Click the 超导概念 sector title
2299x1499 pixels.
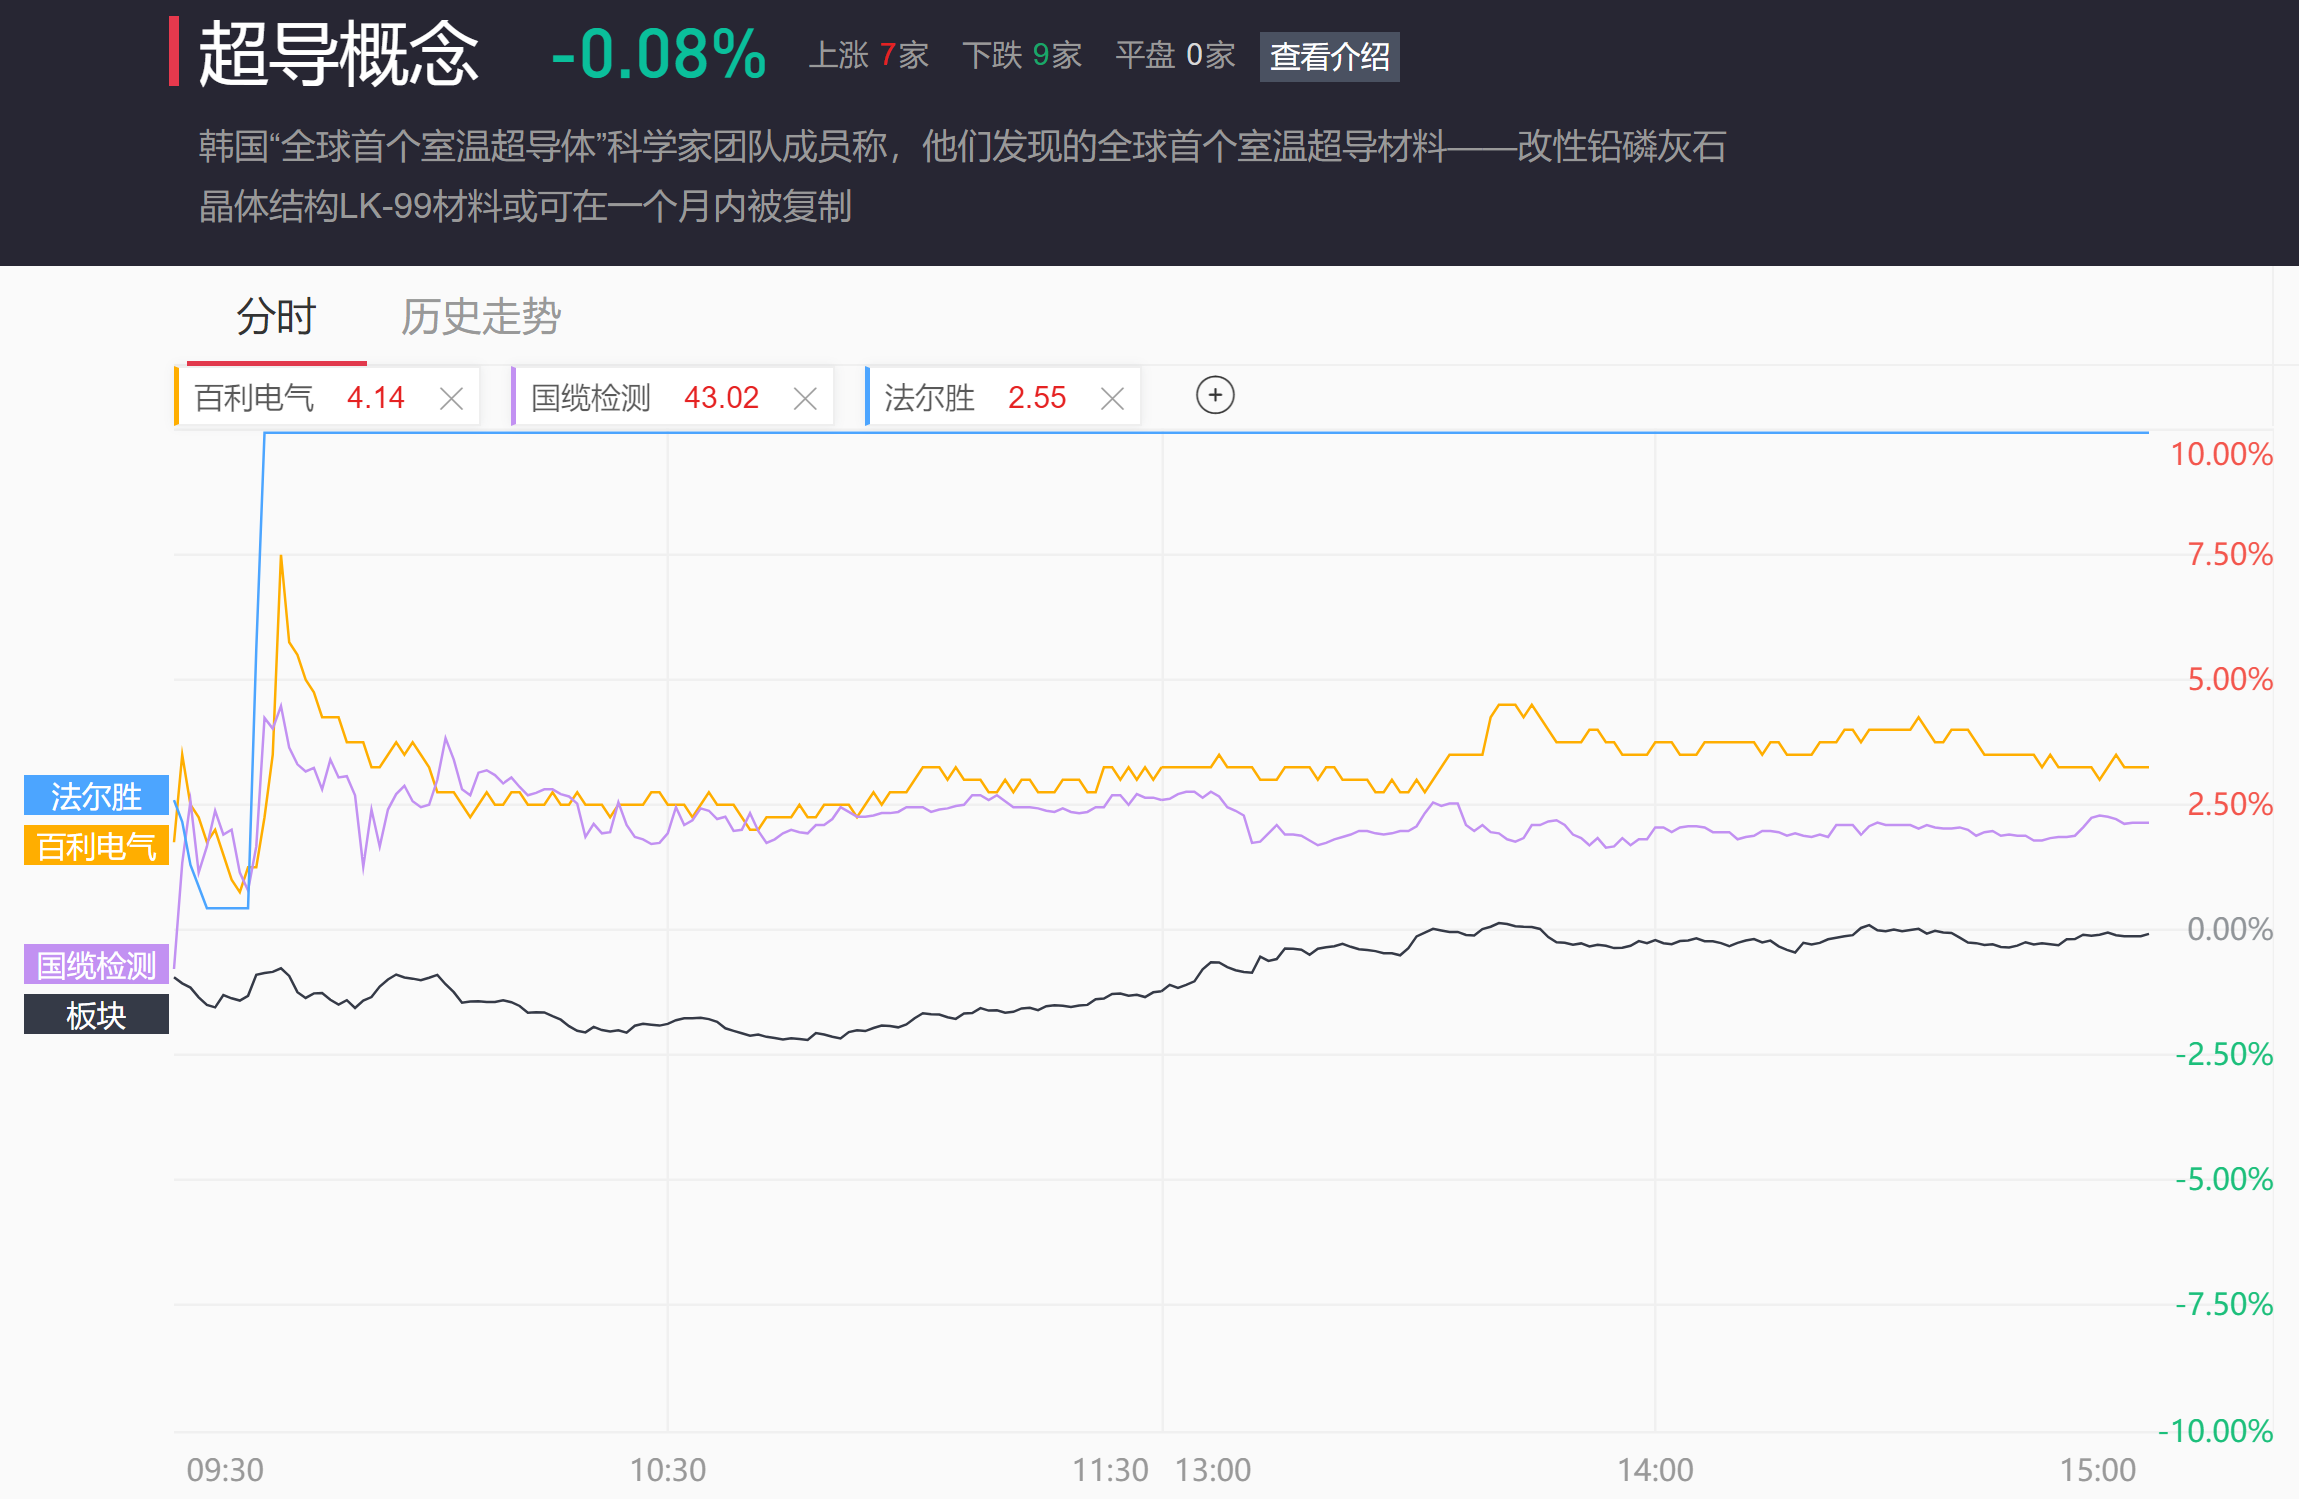(x=338, y=54)
